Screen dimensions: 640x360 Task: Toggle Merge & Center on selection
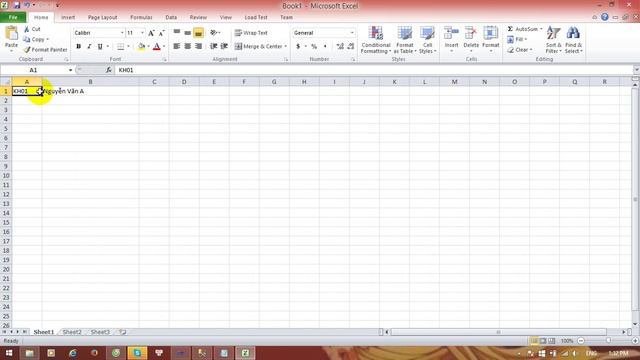coord(258,46)
